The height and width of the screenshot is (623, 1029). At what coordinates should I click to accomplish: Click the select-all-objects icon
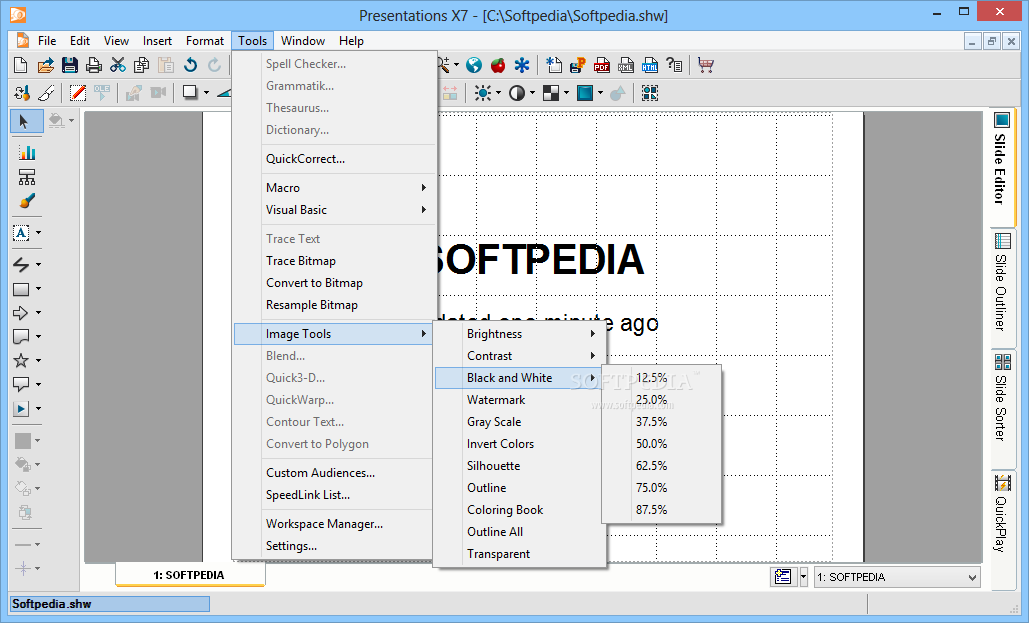650,93
